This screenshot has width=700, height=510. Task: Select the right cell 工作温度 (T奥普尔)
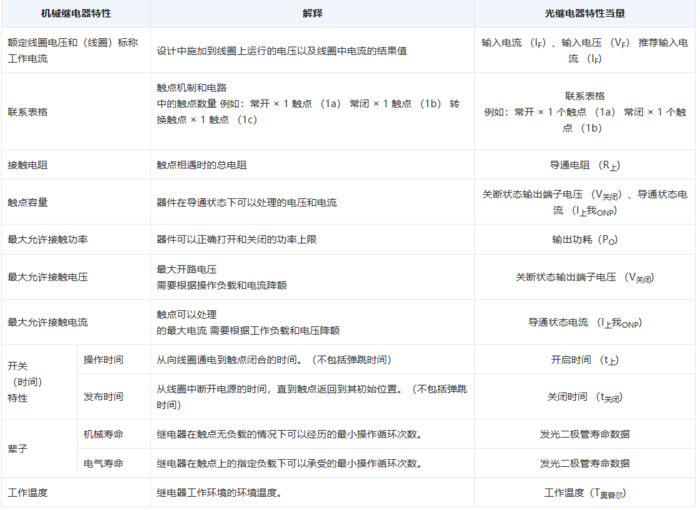tap(584, 493)
